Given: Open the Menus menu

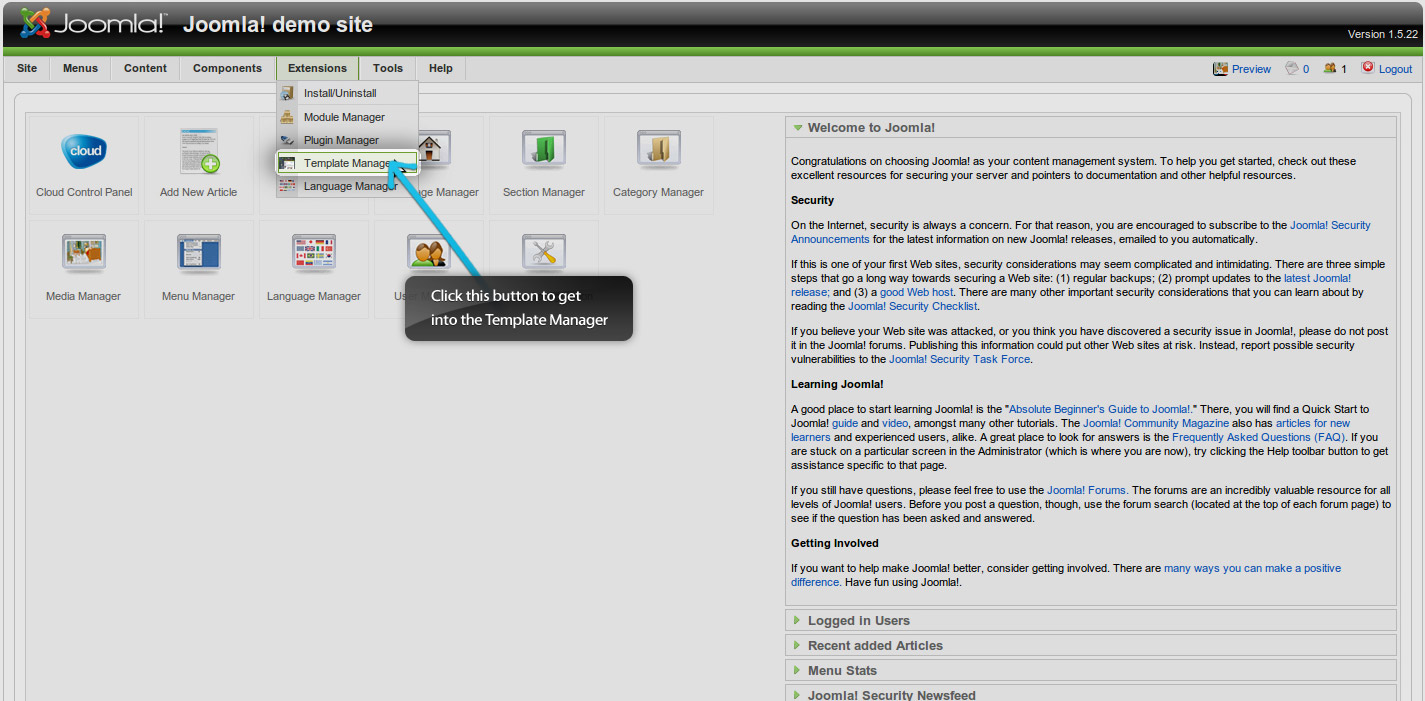Looking at the screenshot, I should coord(80,68).
